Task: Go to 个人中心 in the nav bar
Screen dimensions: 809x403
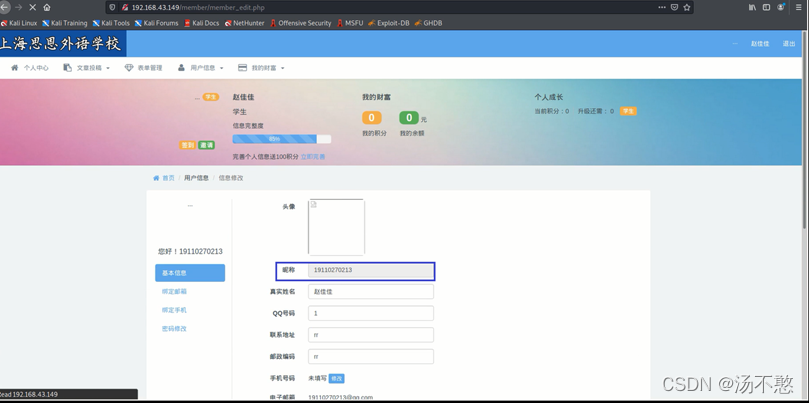Action: 30,68
